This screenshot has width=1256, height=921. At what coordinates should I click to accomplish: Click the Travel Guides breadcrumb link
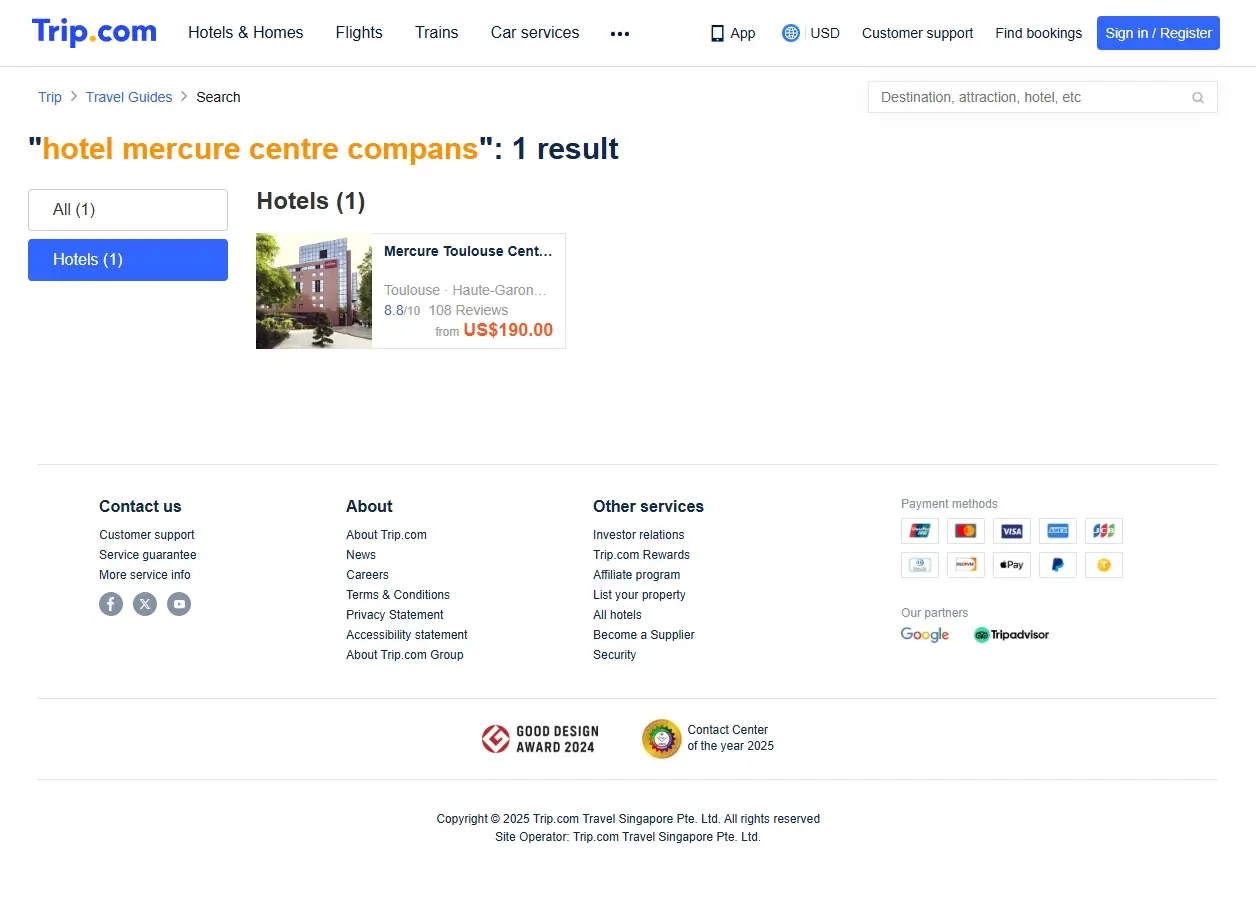pos(129,97)
